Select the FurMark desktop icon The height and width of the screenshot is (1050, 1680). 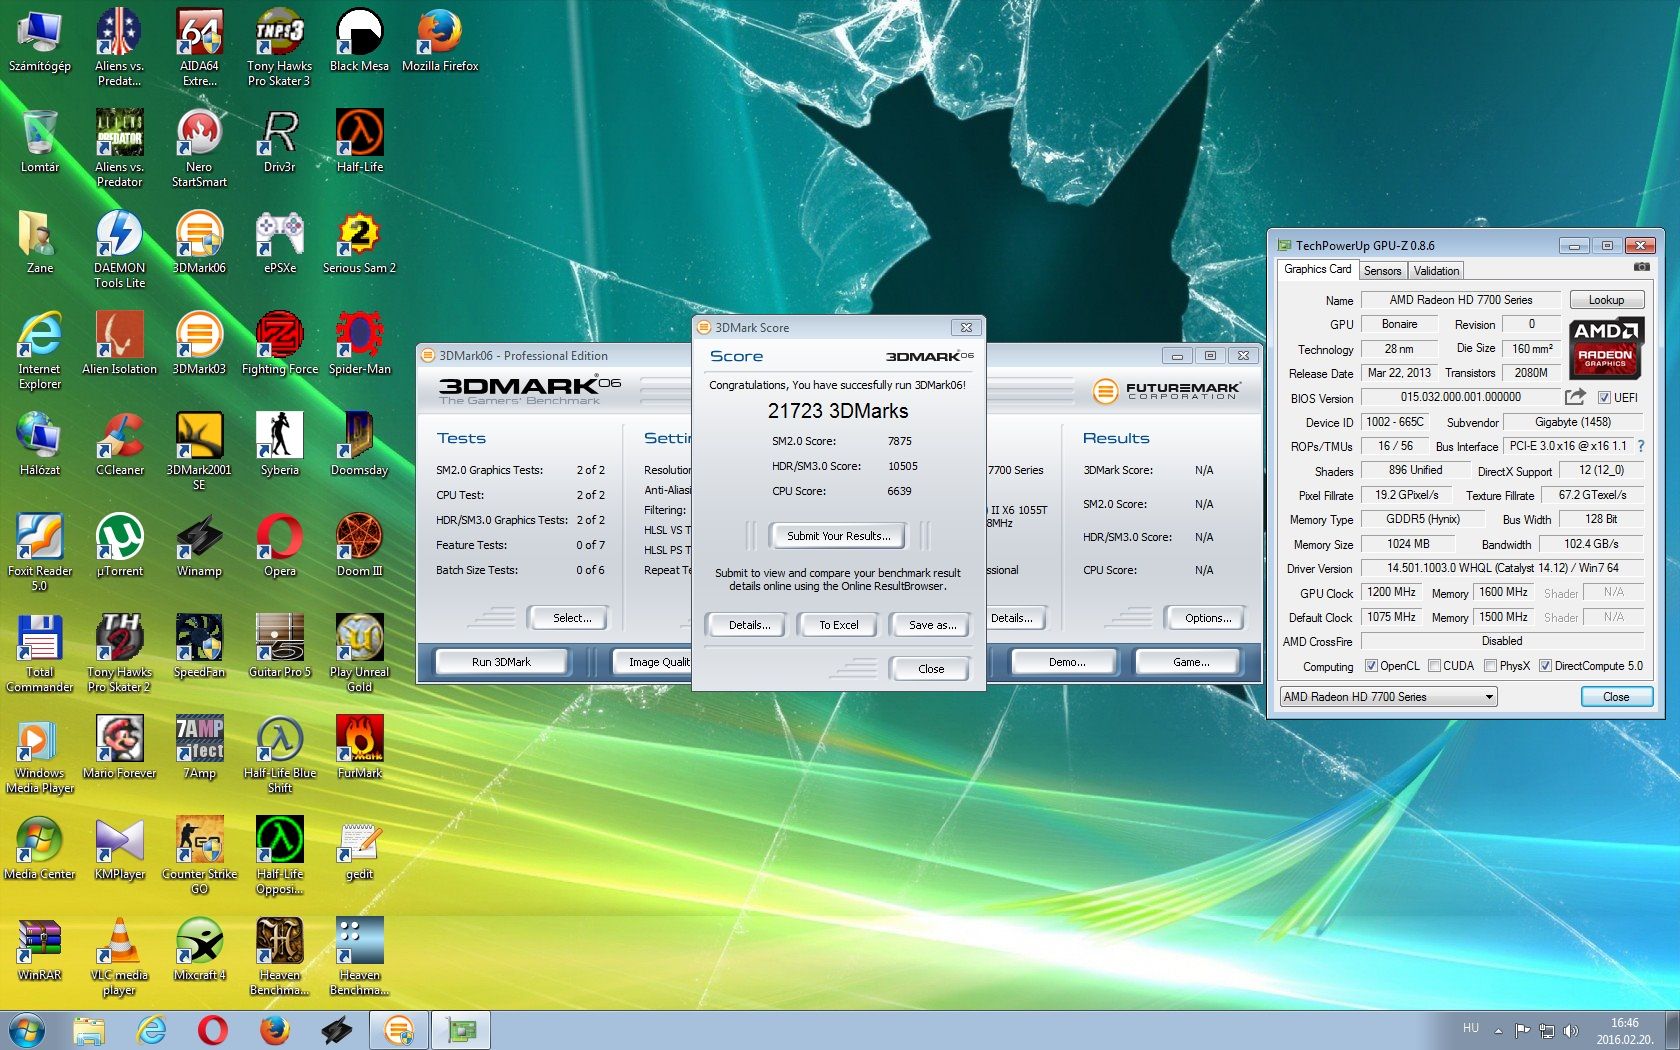(359, 747)
